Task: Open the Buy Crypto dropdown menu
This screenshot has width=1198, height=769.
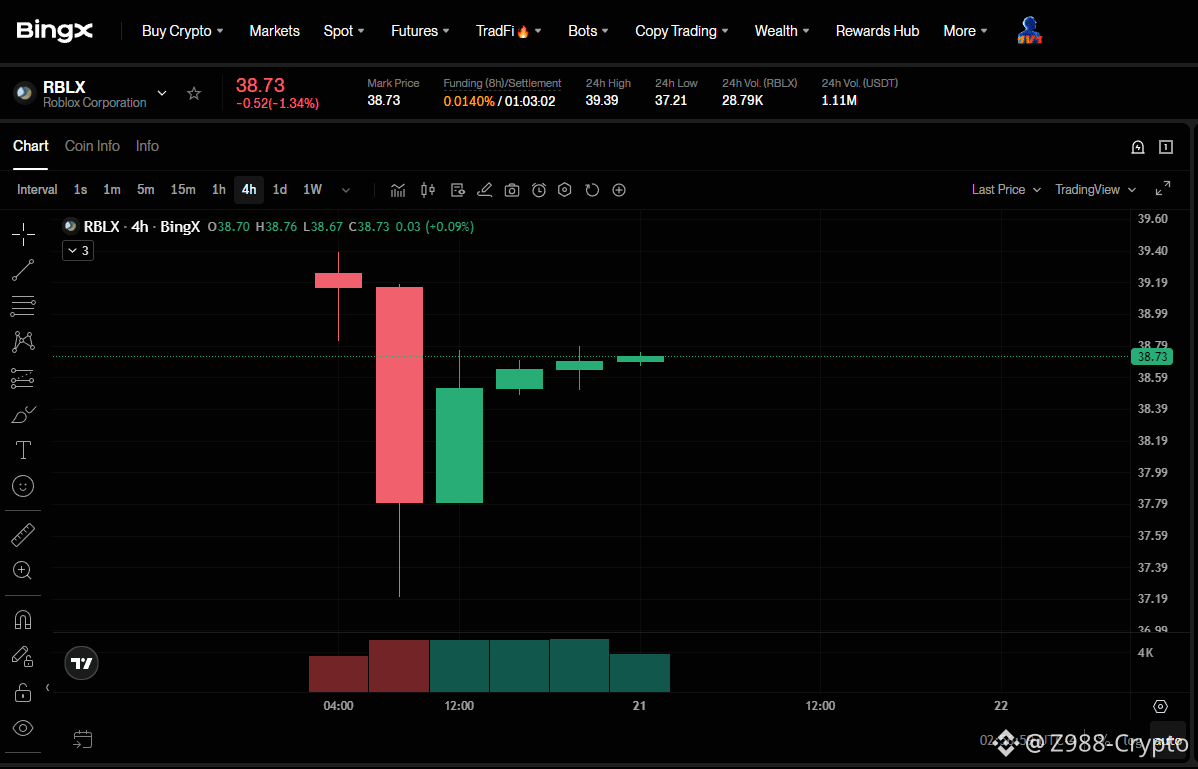Action: (183, 31)
